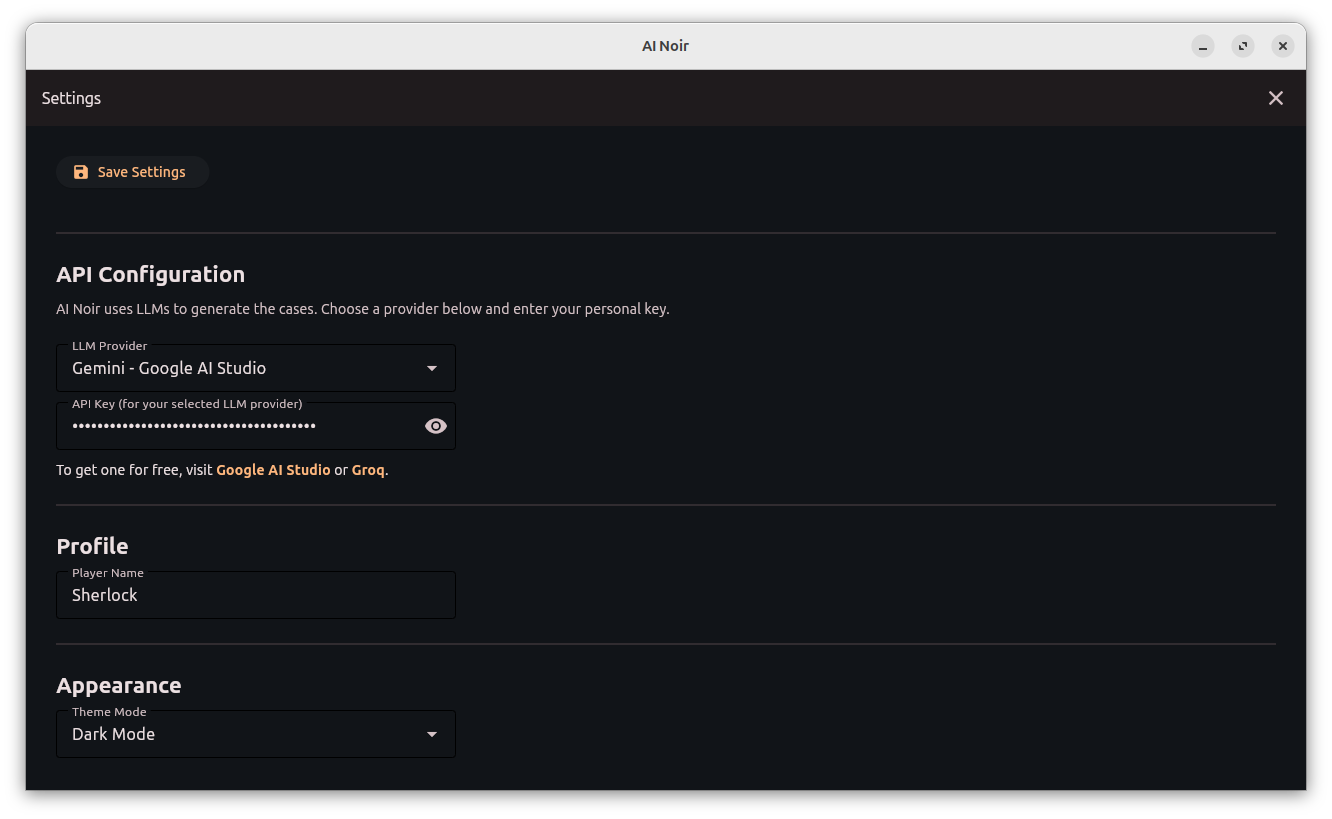The image size is (1332, 819).
Task: Select the Gemini - Google AI Studio combo box
Action: pyautogui.click(x=240, y=368)
